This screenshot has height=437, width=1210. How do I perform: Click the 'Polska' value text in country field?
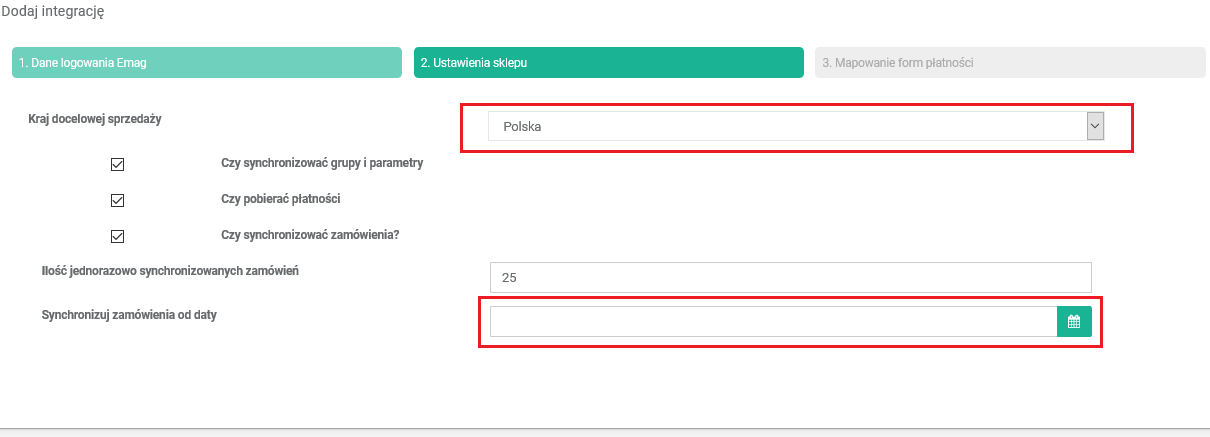pos(522,127)
